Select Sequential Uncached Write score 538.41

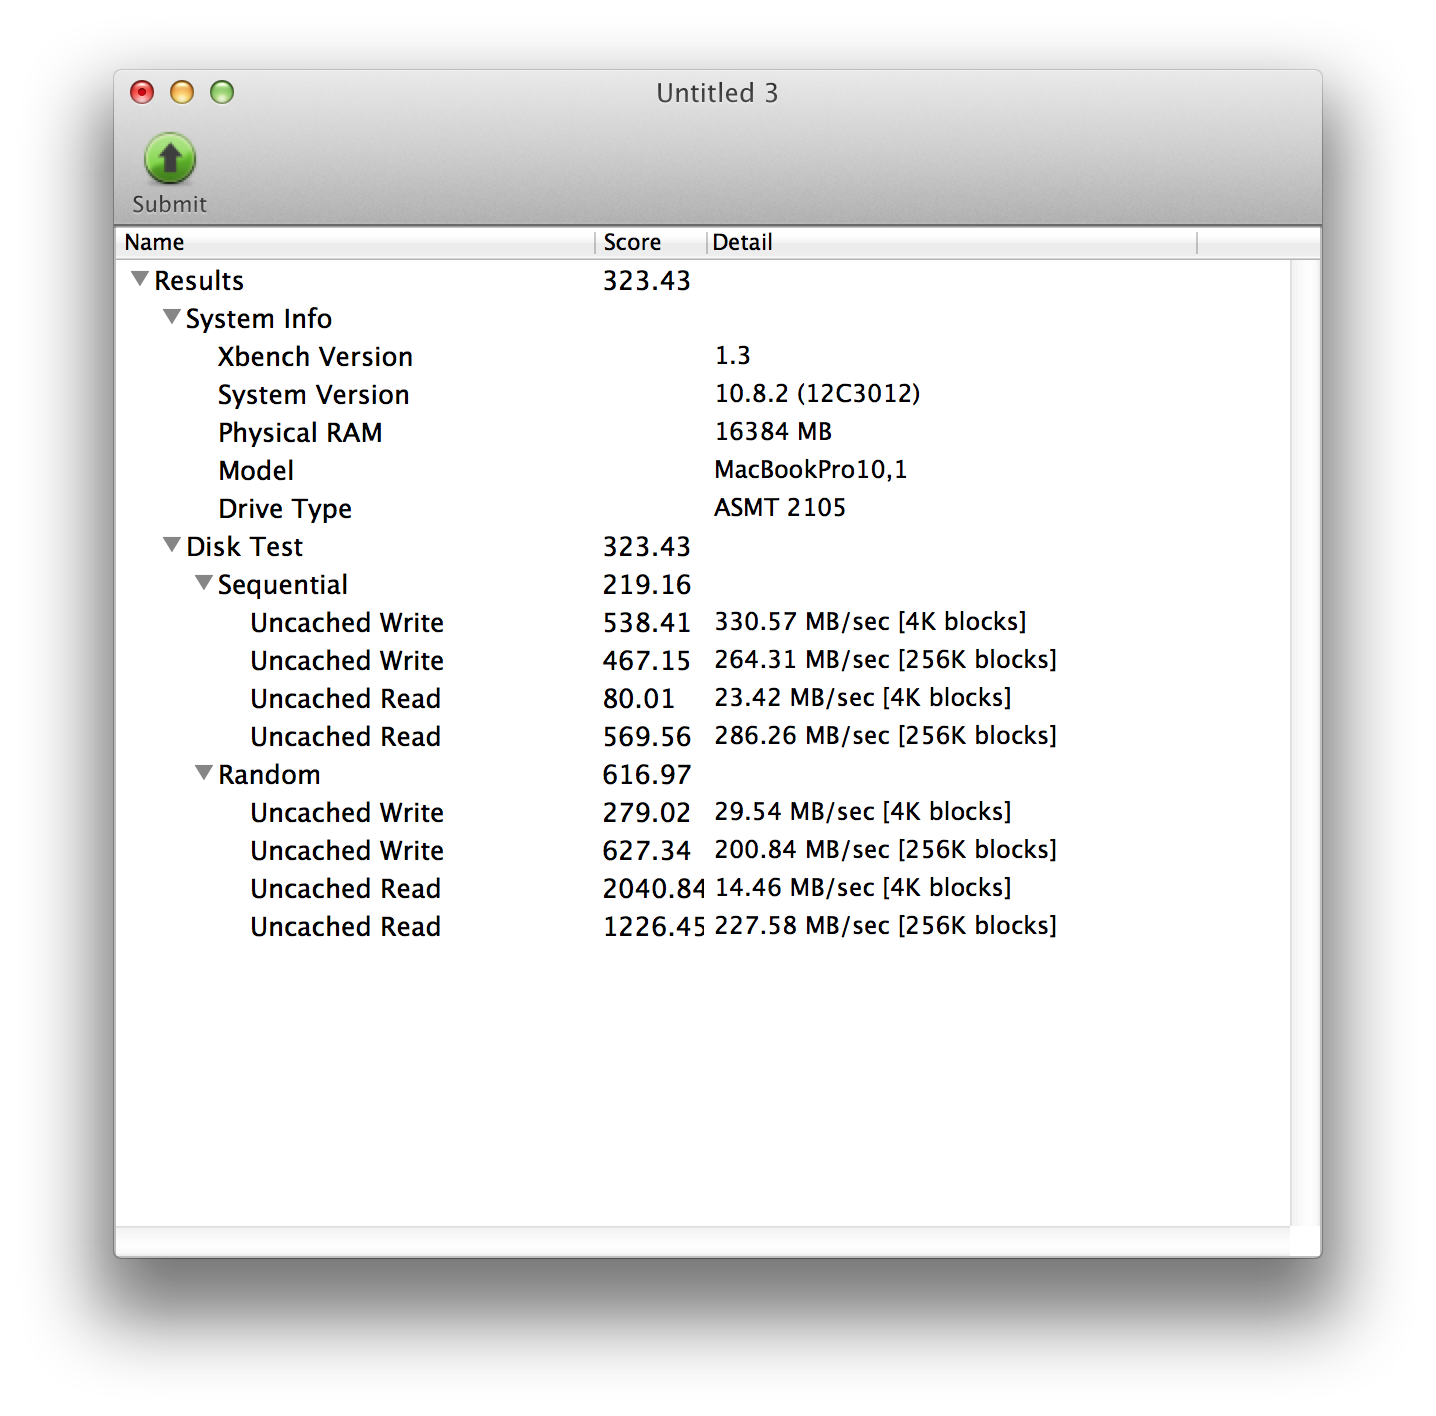coord(646,623)
